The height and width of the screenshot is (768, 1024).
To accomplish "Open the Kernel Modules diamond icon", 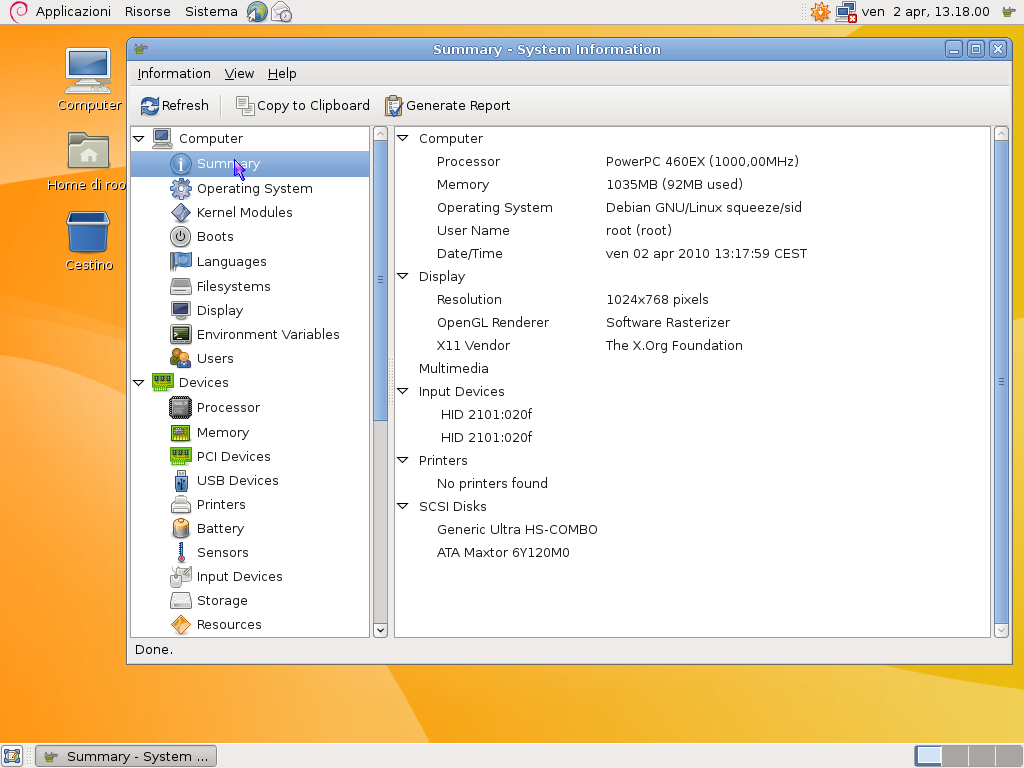I will [181, 213].
